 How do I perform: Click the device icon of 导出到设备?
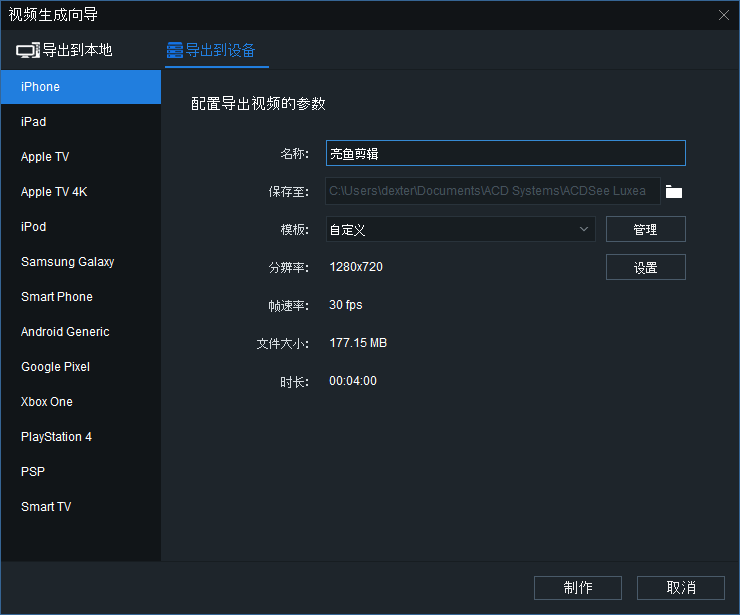pyautogui.click(x=175, y=51)
